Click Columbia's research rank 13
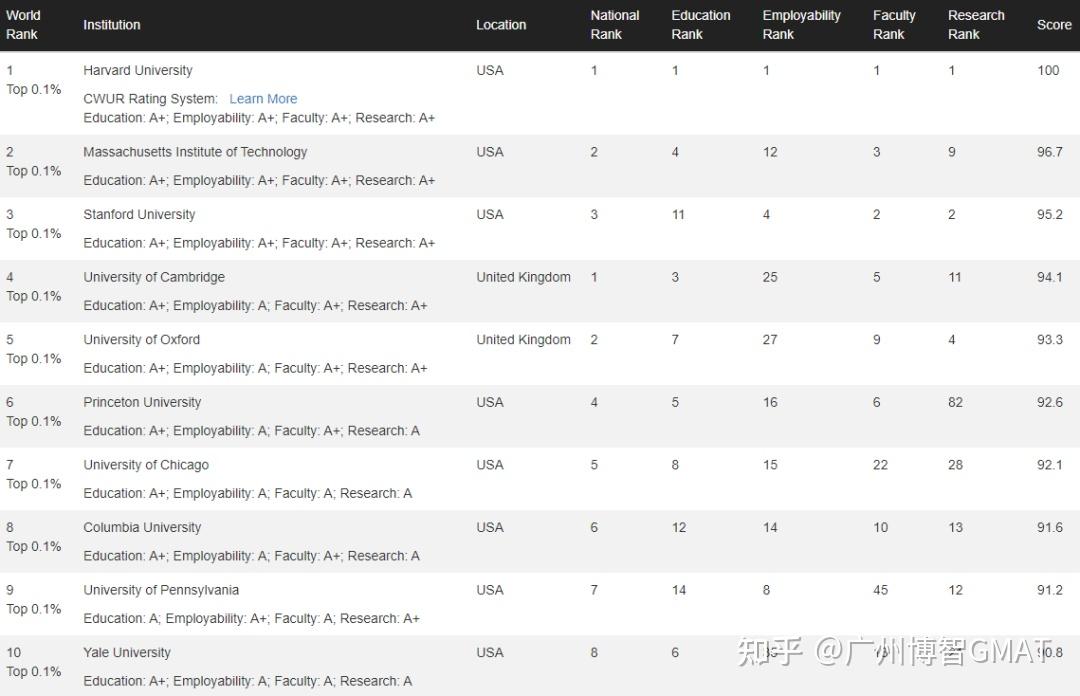This screenshot has width=1080, height=696. [x=955, y=527]
